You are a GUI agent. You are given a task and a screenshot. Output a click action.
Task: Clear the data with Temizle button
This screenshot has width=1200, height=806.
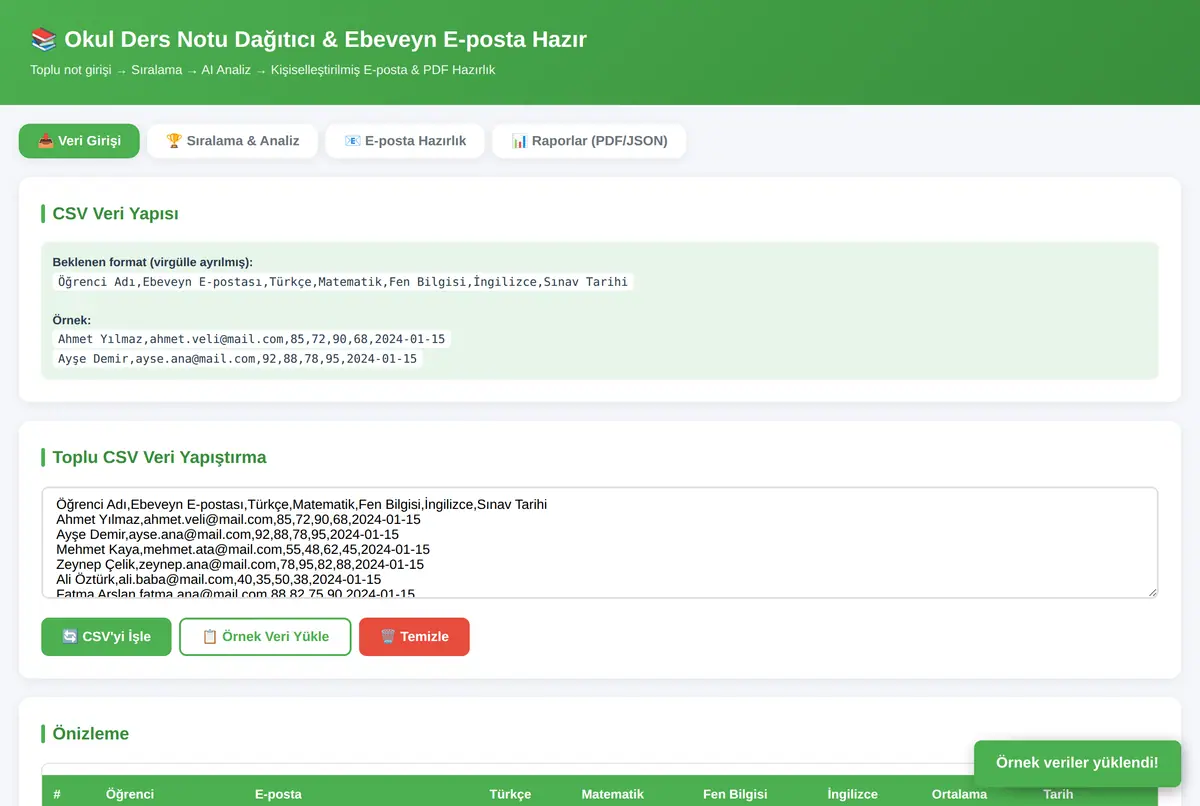tap(414, 637)
